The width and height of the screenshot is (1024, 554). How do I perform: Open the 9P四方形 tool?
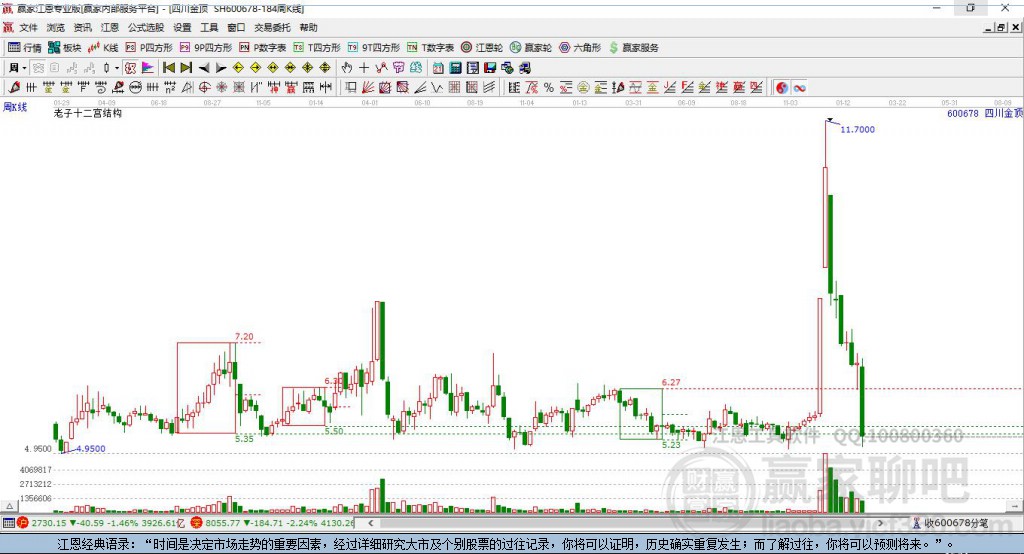coord(206,48)
